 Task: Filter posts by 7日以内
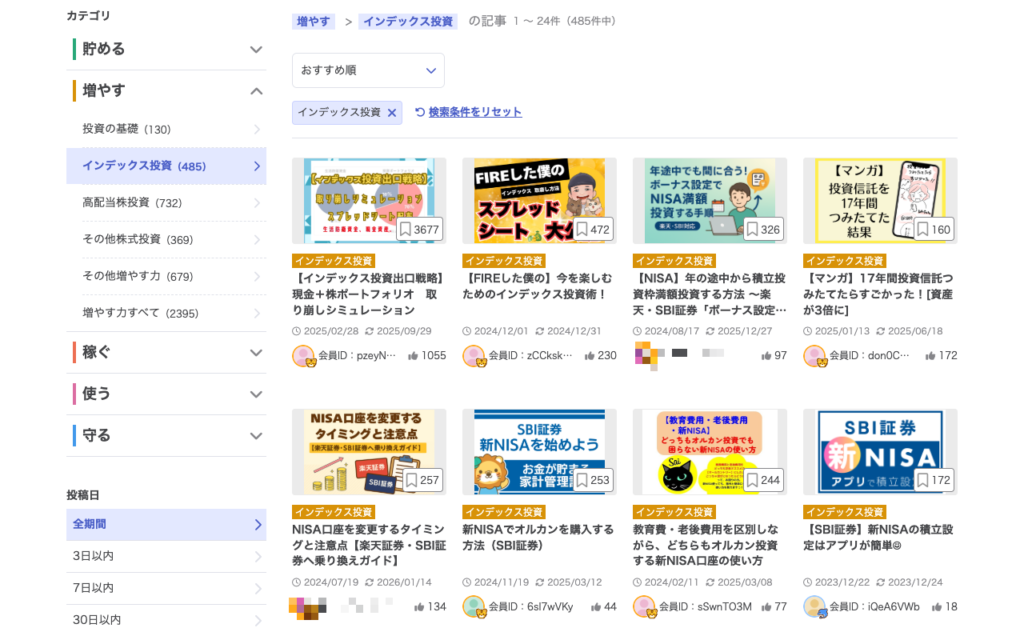pyautogui.click(x=167, y=588)
